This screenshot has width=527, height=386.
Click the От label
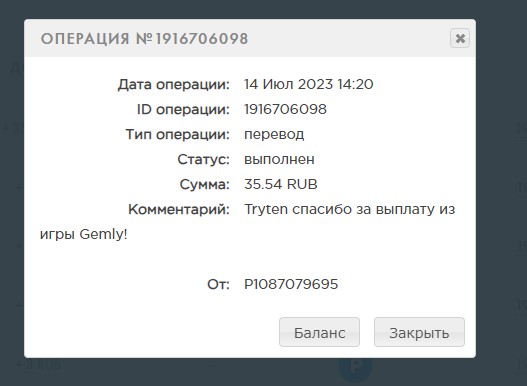[x=218, y=284]
